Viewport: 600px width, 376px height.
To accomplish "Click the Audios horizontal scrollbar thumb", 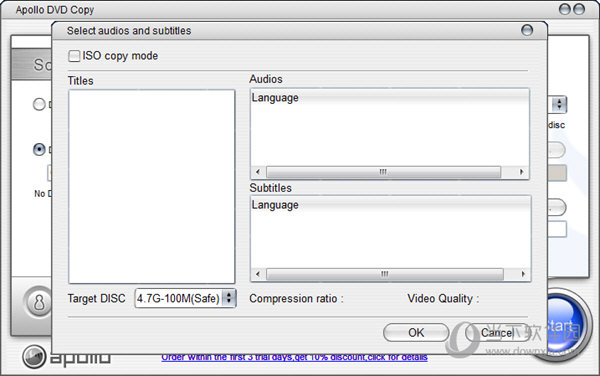I will point(383,172).
